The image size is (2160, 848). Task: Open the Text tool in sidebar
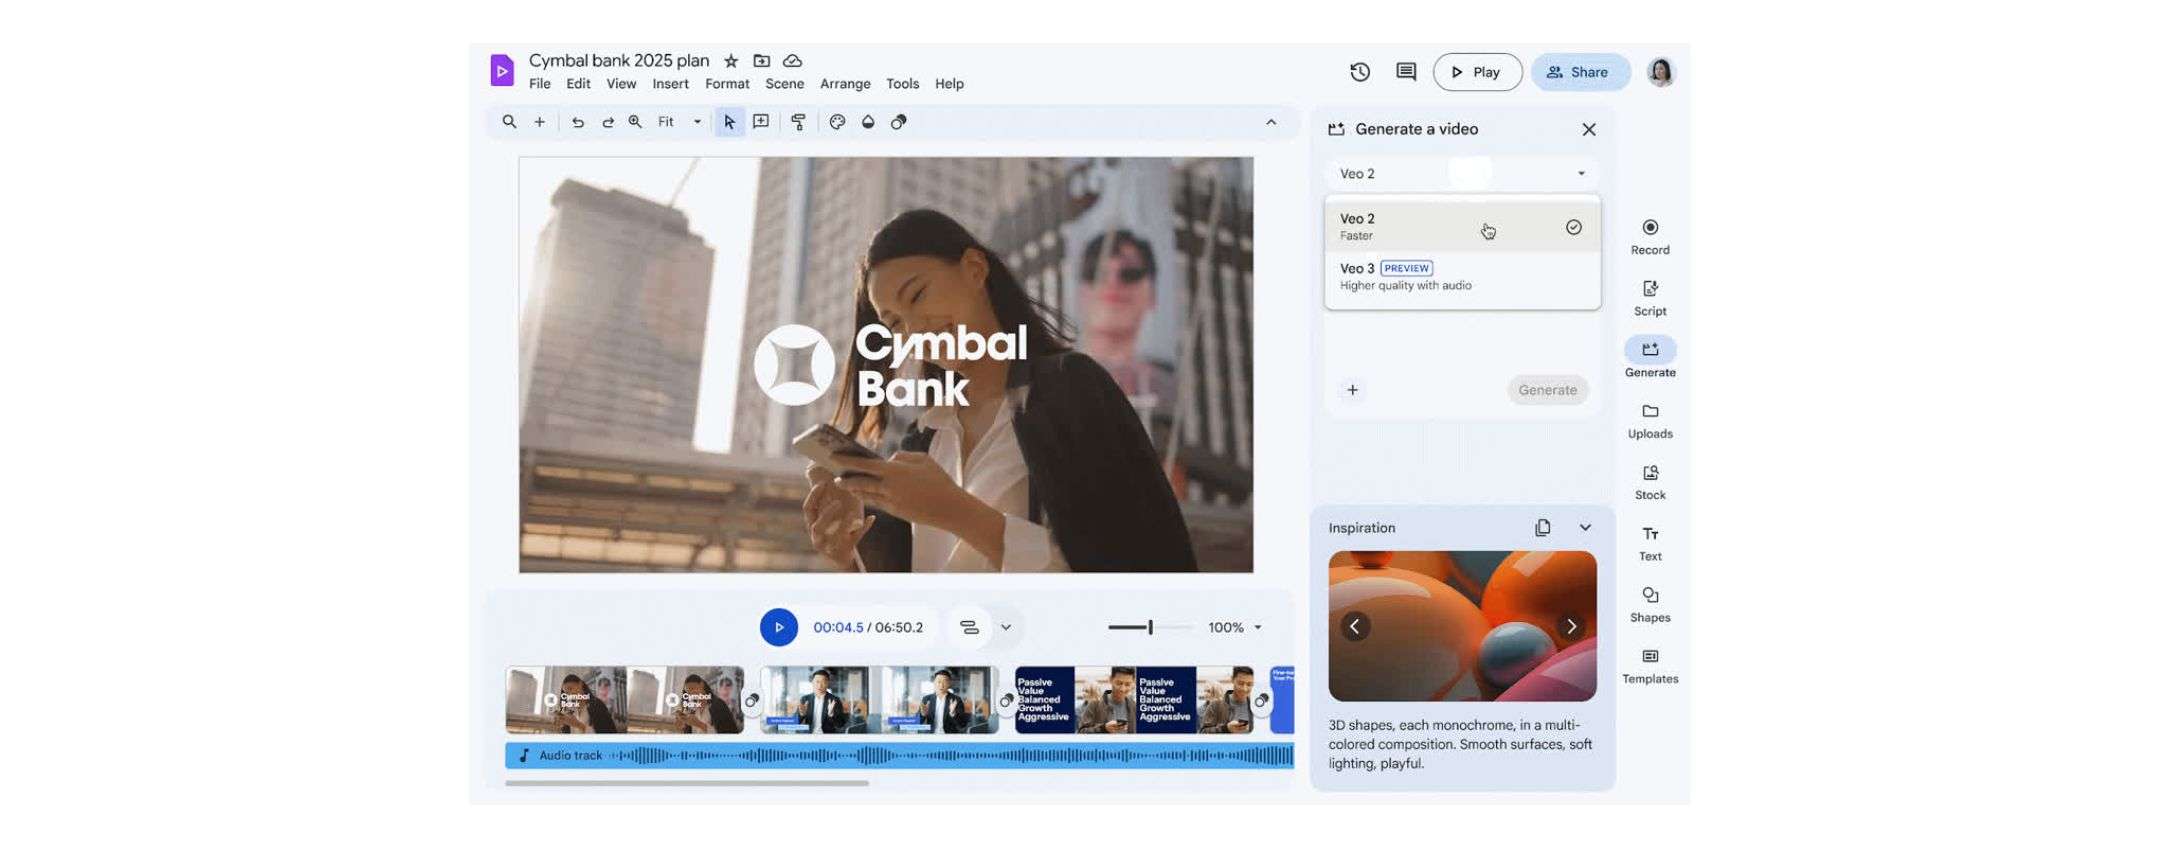1650,543
